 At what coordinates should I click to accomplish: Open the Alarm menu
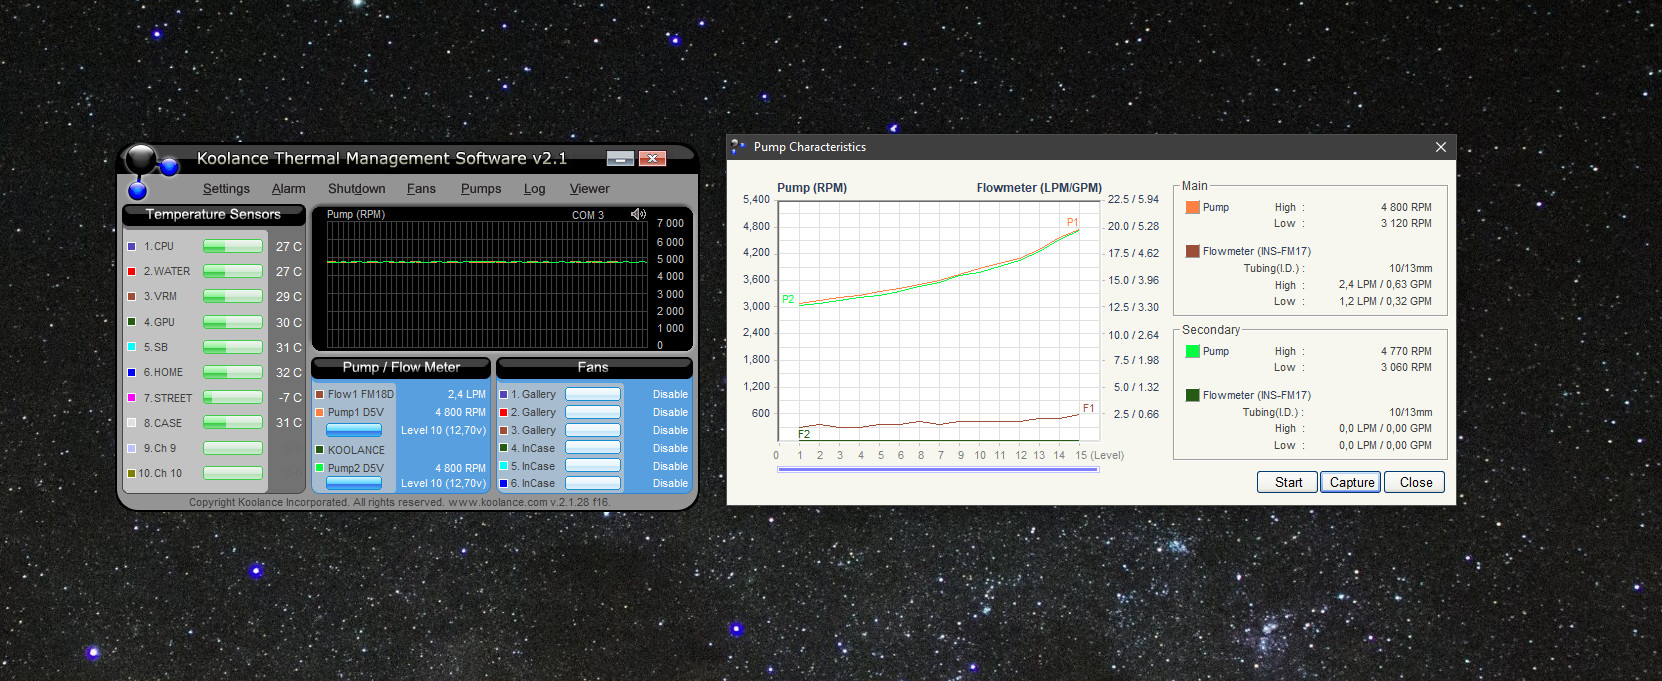point(288,189)
